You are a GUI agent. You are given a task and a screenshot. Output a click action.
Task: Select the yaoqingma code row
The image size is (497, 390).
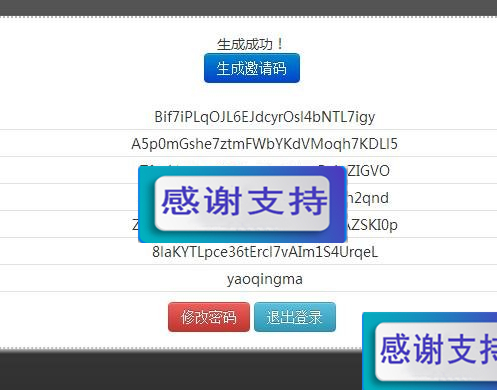tap(265, 279)
